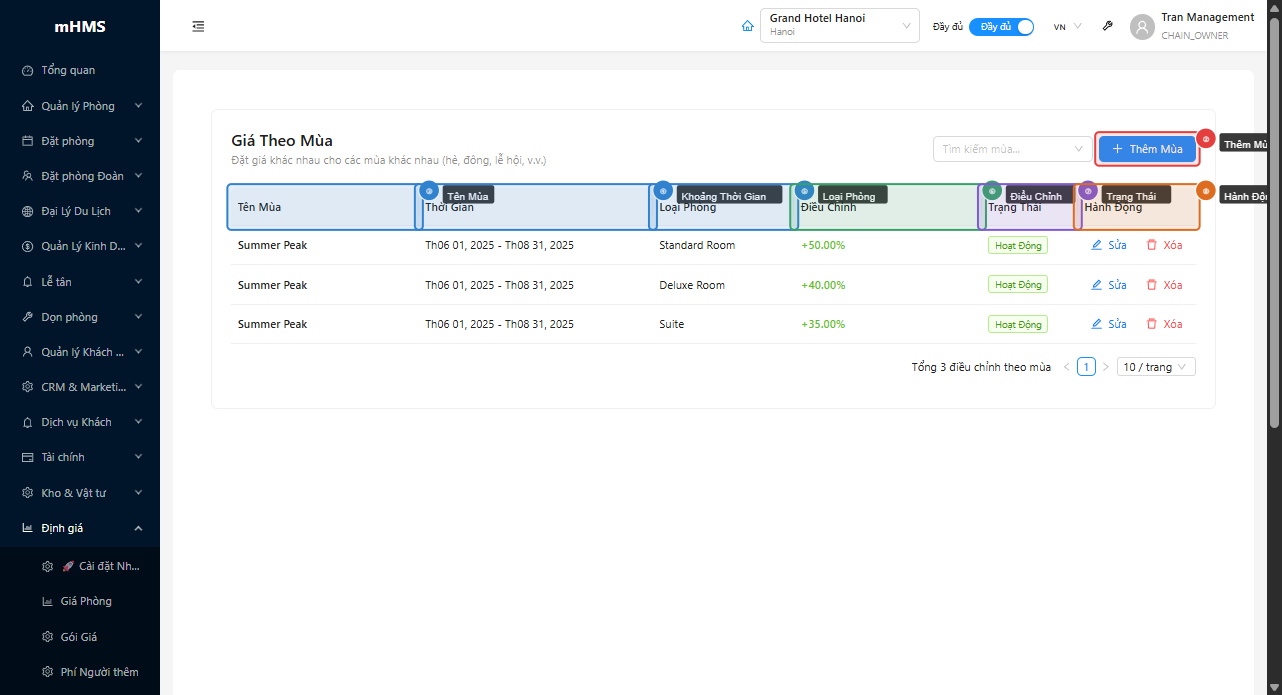Click the sidebar collapse menu icon

[198, 27]
